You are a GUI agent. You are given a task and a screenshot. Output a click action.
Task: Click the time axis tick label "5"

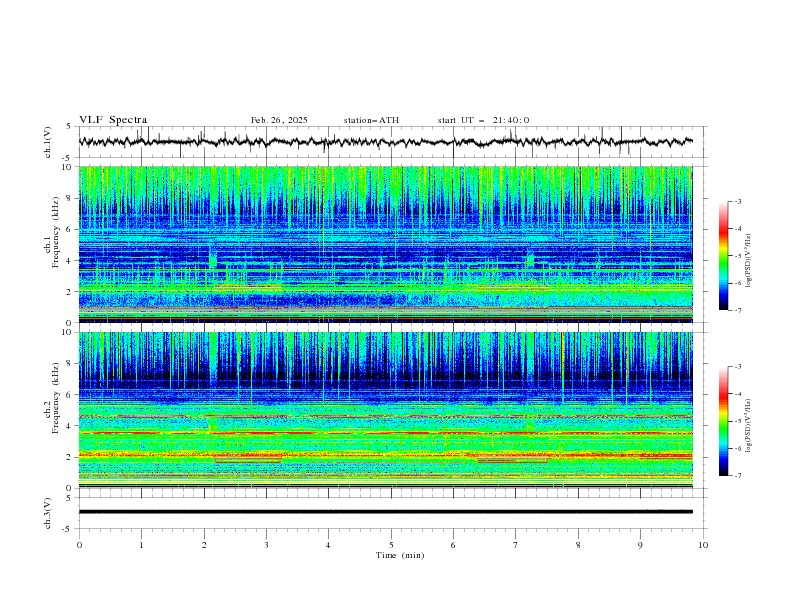(x=391, y=545)
